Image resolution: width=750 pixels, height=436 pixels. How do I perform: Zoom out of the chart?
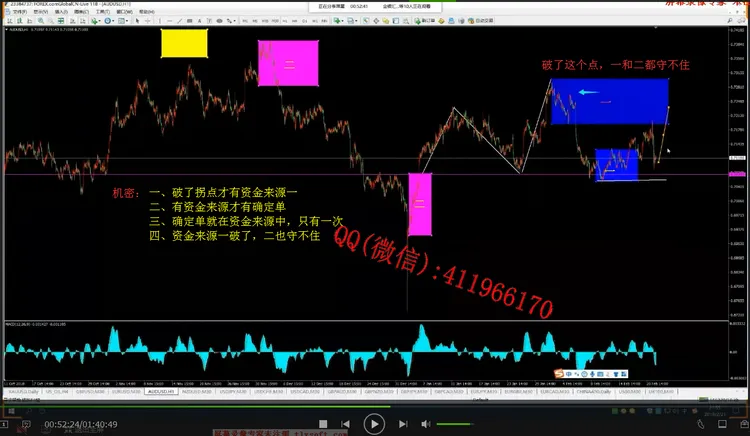(x=51, y=21)
